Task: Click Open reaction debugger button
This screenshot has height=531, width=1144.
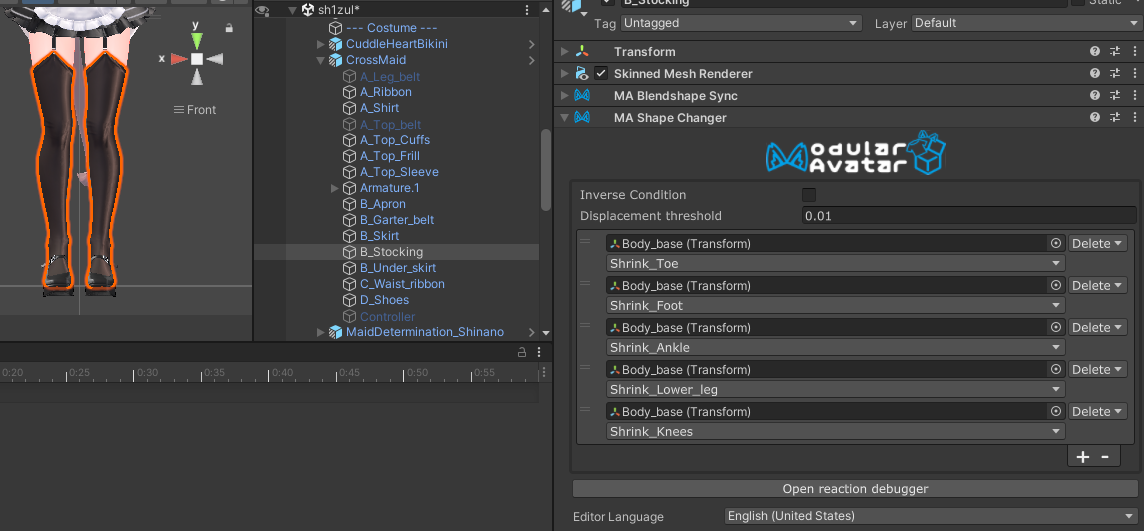Action: [854, 489]
